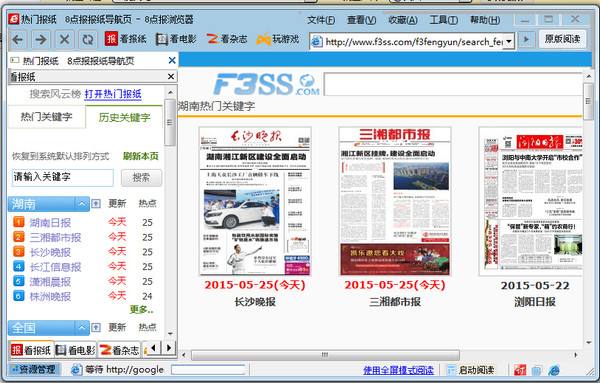Image resolution: width=600 pixels, height=383 pixels.
Task: Click the 搜索 button in side panel
Action: tap(141, 178)
